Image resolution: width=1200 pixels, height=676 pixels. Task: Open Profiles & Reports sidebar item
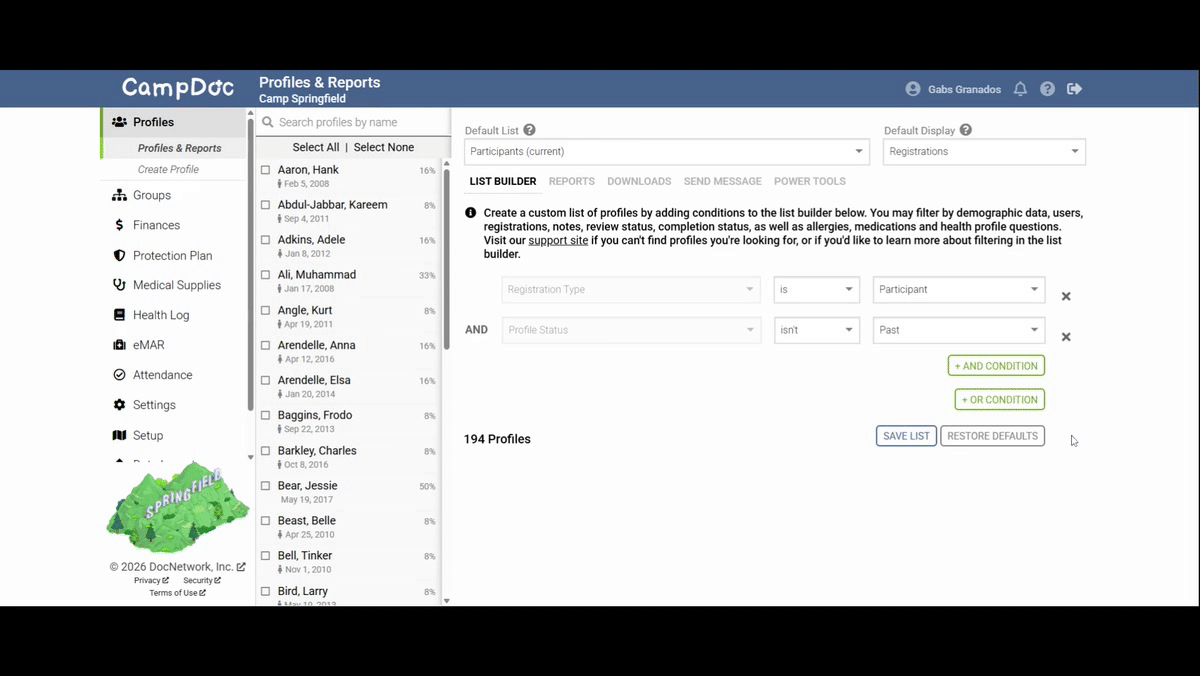pyautogui.click(x=180, y=148)
